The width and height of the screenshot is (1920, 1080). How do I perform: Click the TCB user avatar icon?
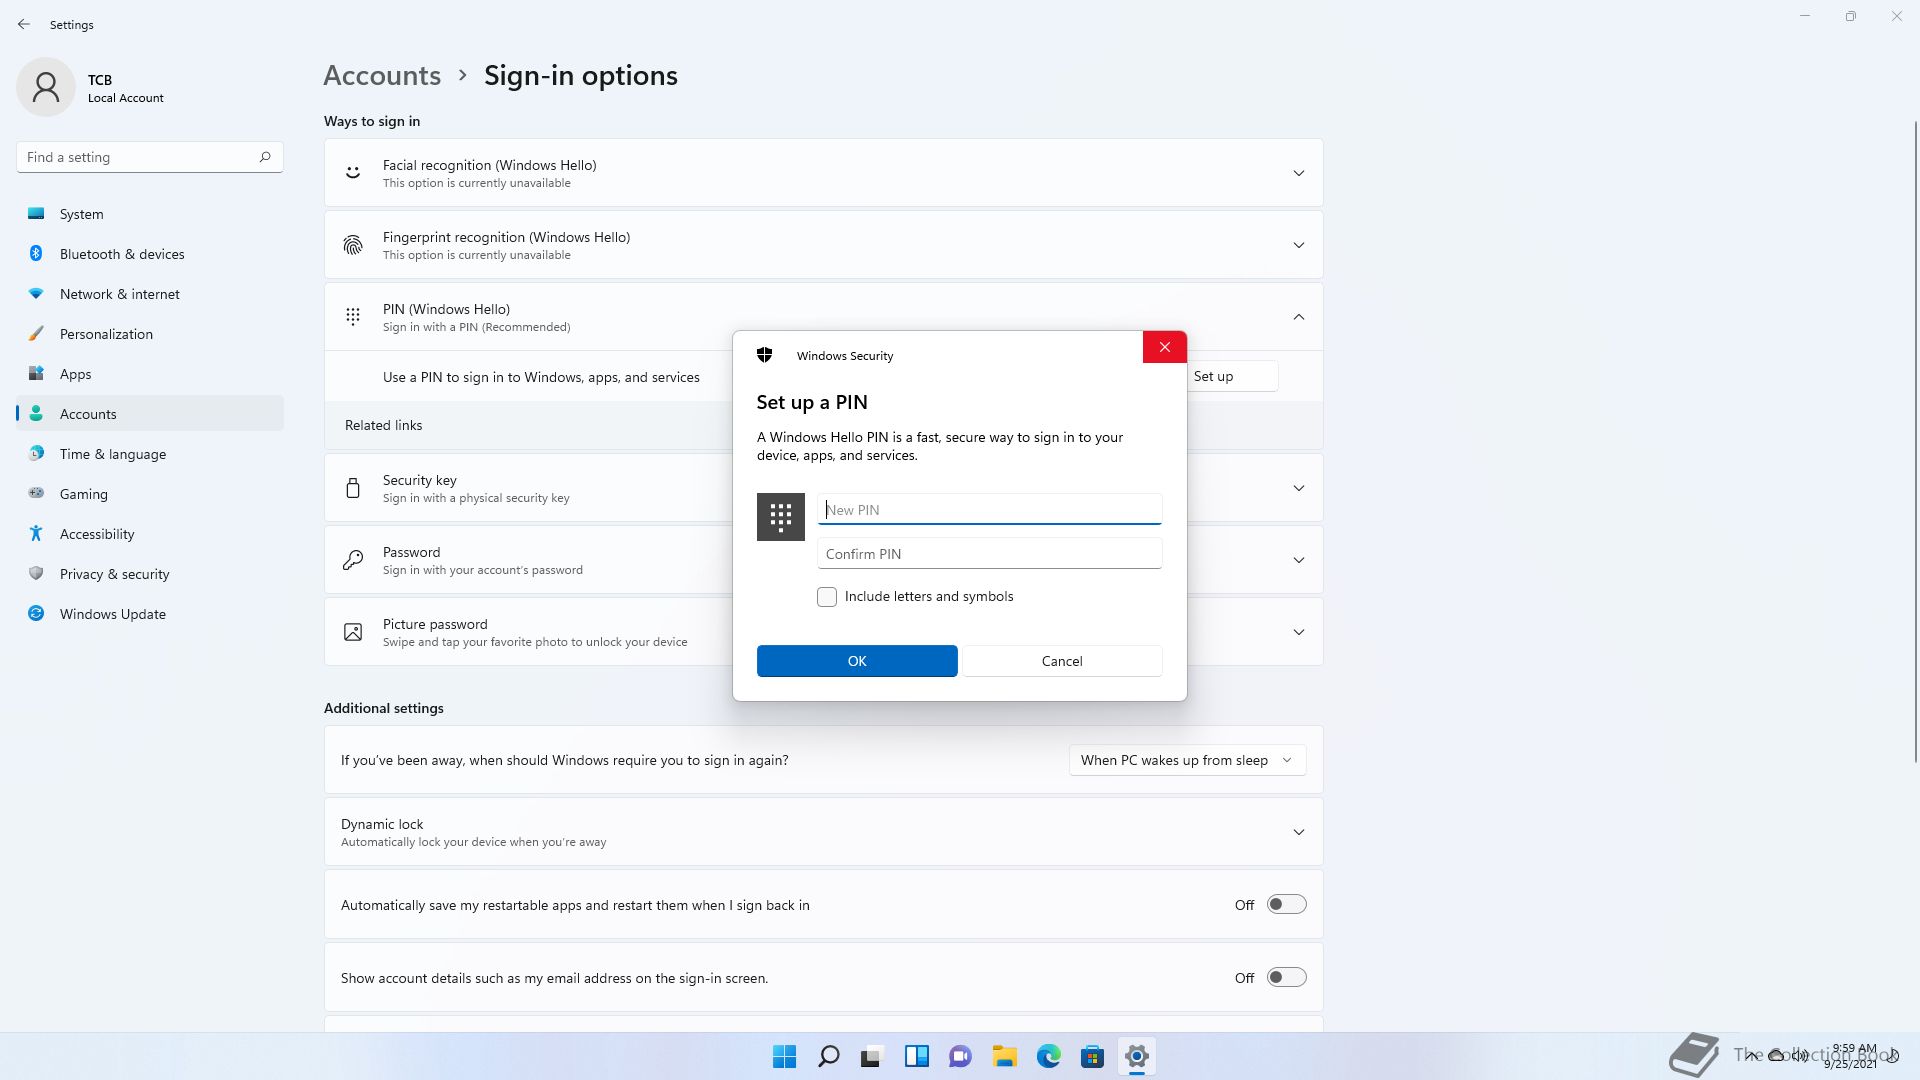pyautogui.click(x=46, y=87)
